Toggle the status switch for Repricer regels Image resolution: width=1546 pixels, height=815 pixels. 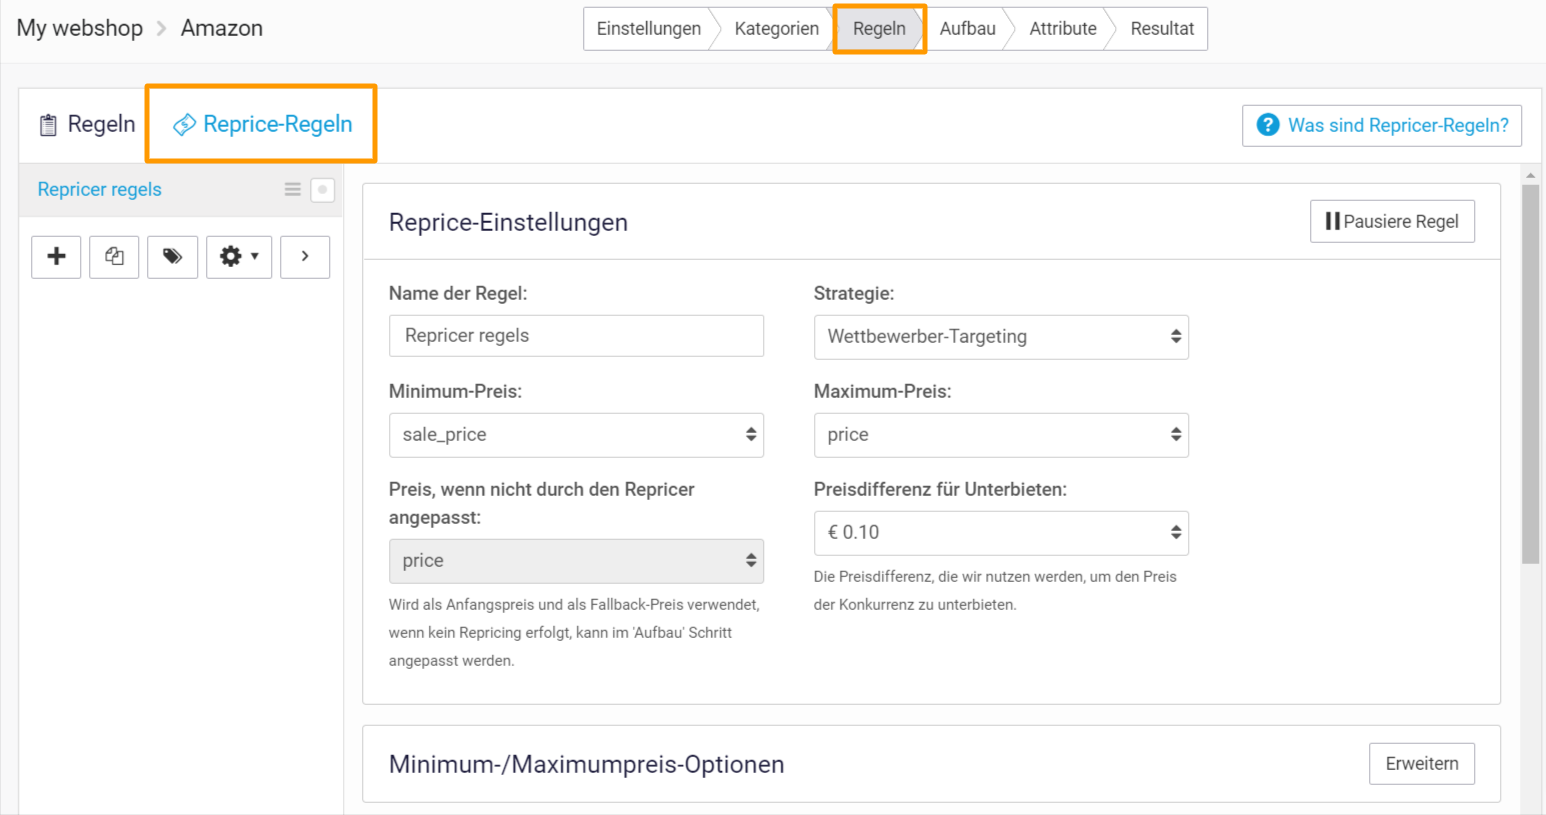[x=322, y=190]
